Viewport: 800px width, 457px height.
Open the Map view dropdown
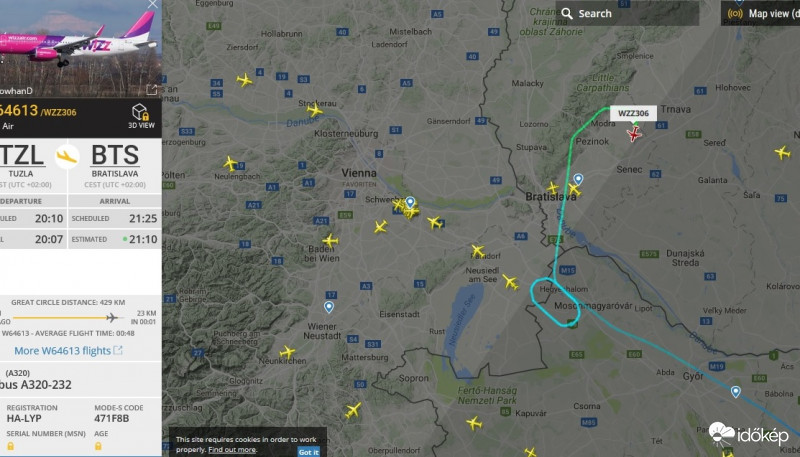point(761,13)
